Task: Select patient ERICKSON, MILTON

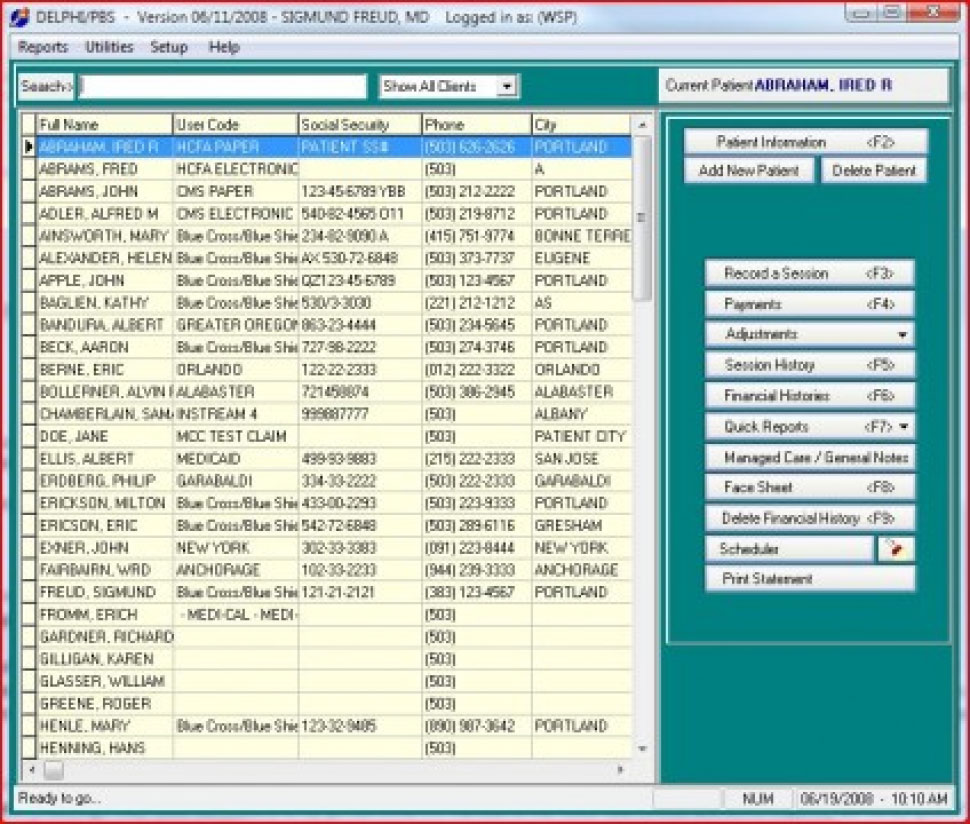Action: click(x=105, y=503)
